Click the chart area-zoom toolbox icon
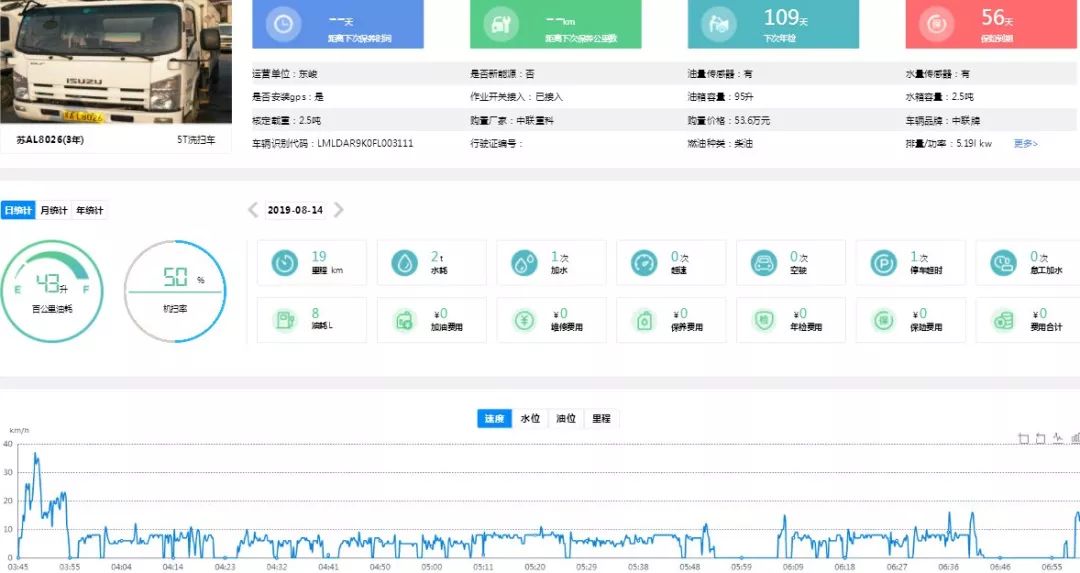 pos(1024,438)
